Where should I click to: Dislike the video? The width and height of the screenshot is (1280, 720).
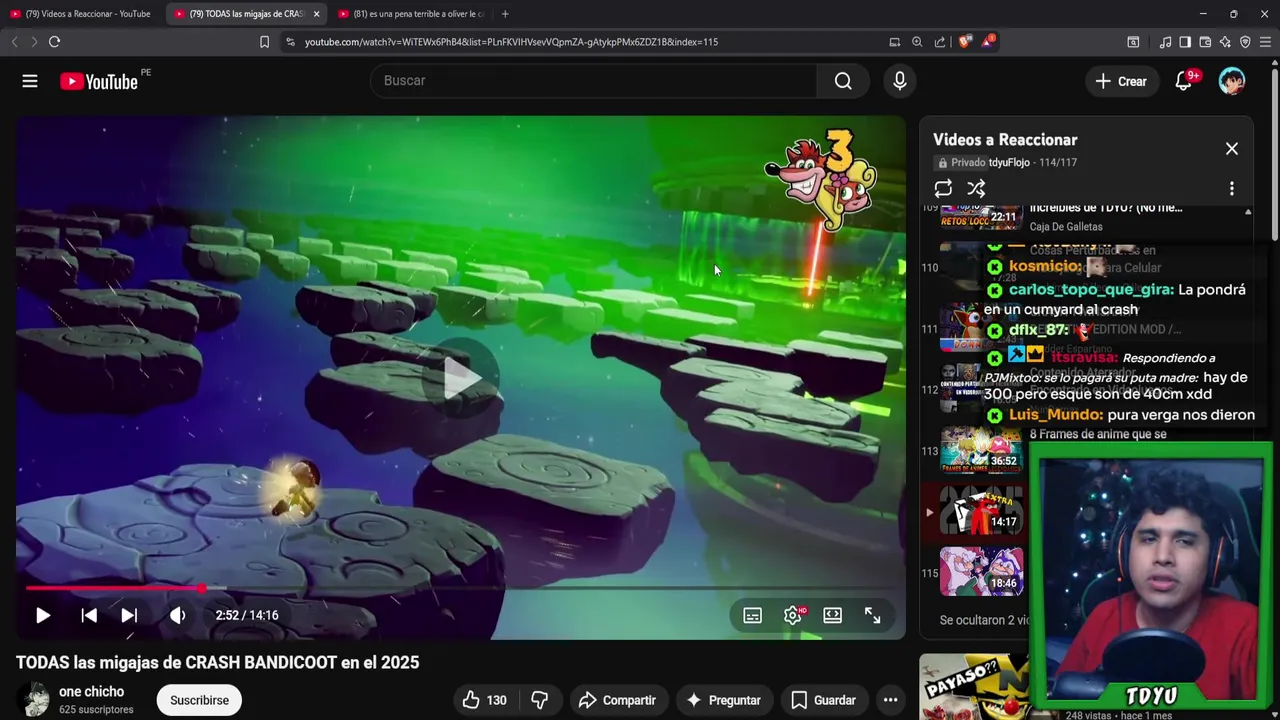point(540,700)
